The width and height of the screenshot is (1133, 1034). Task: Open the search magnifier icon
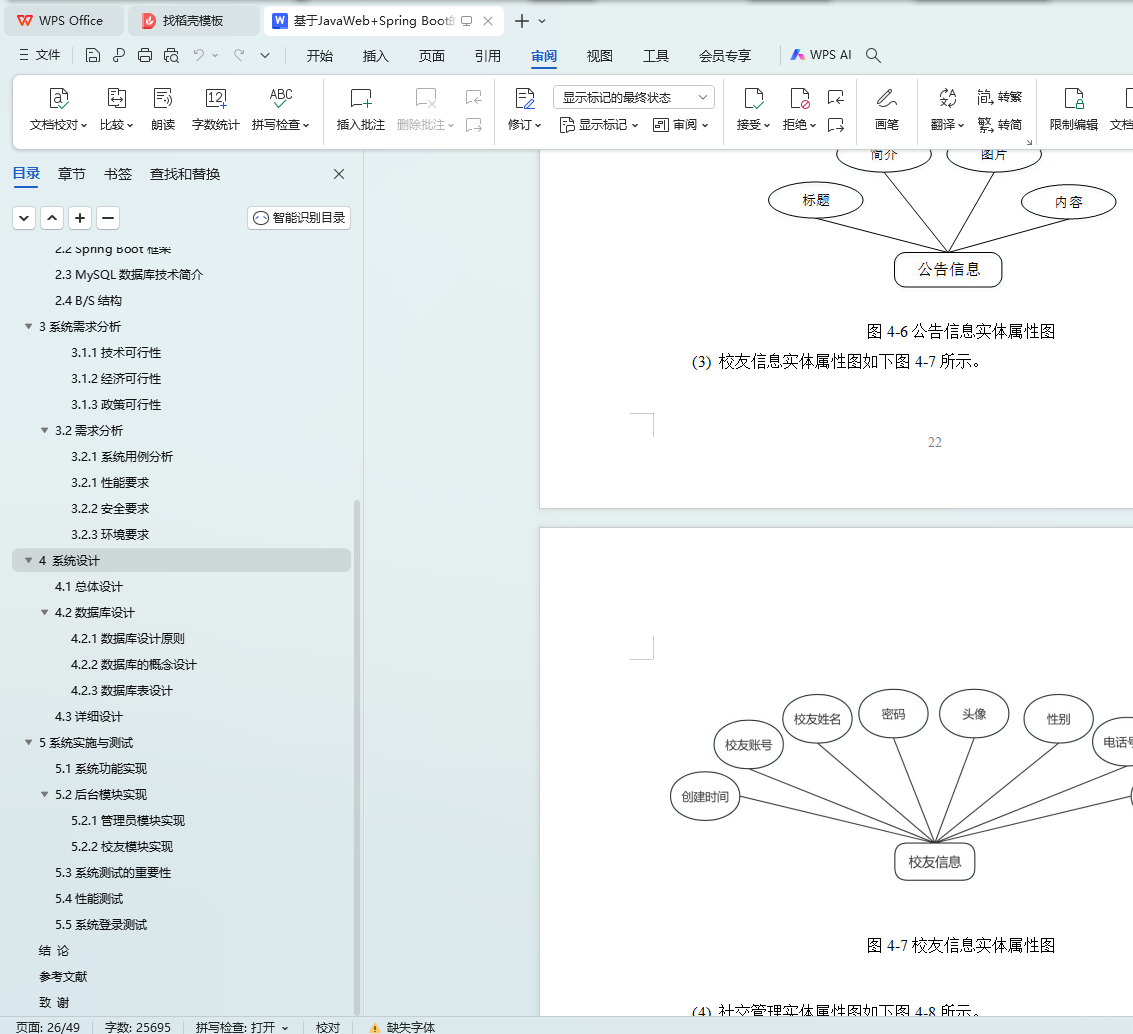(873, 55)
